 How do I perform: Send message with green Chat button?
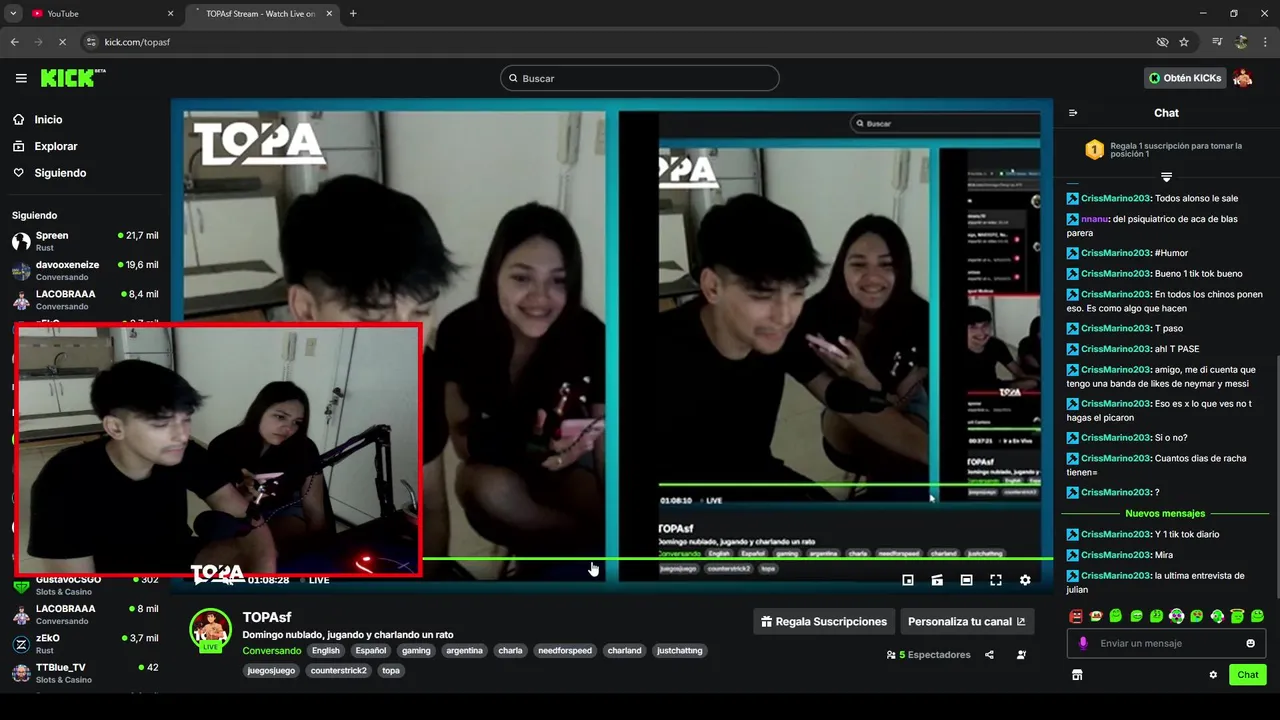1247,675
